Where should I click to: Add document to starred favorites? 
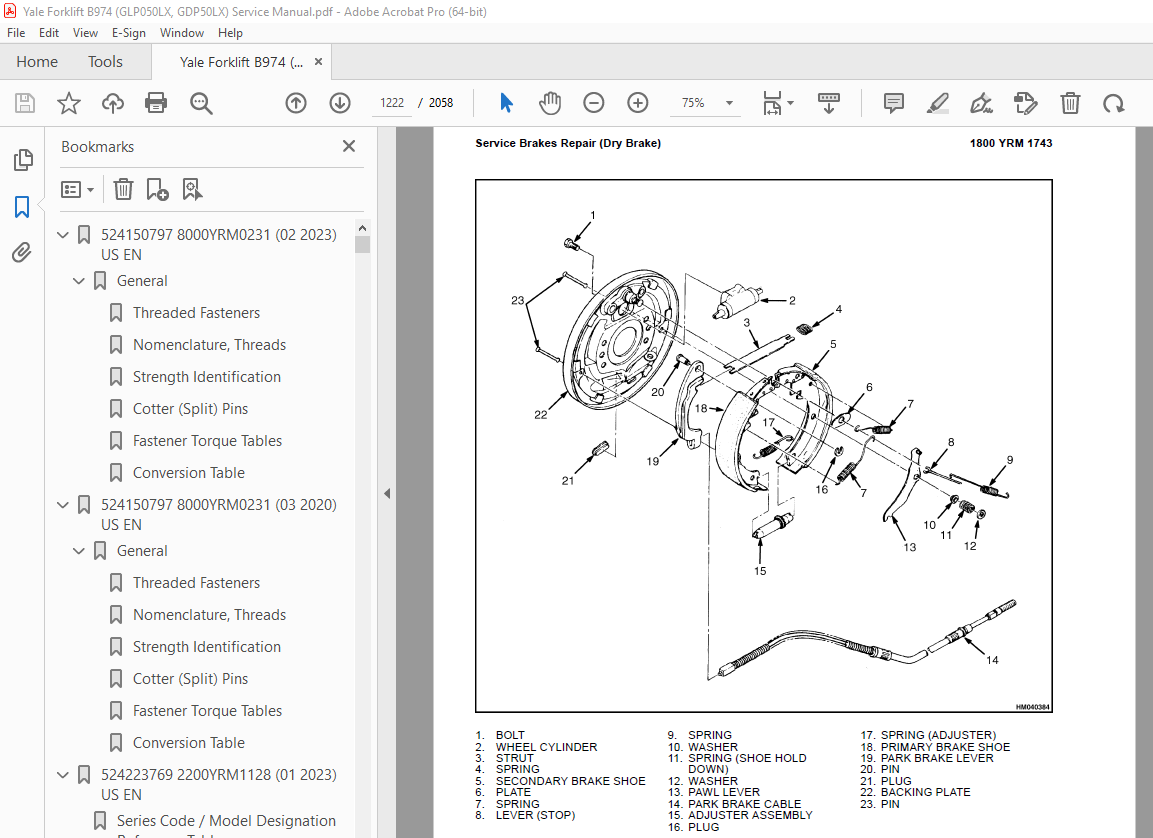point(68,103)
